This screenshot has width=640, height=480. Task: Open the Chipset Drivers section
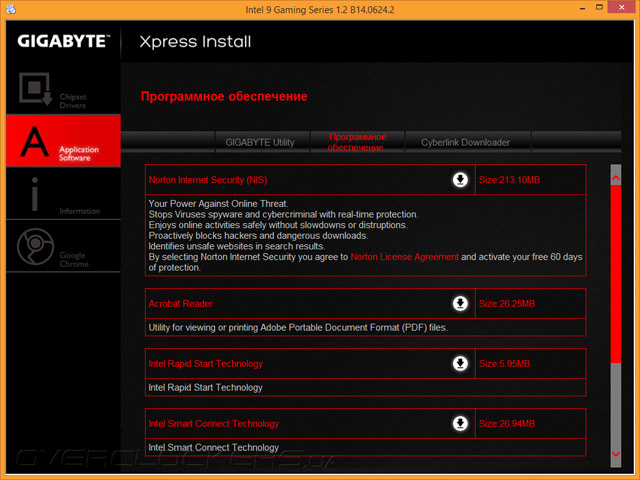click(63, 89)
